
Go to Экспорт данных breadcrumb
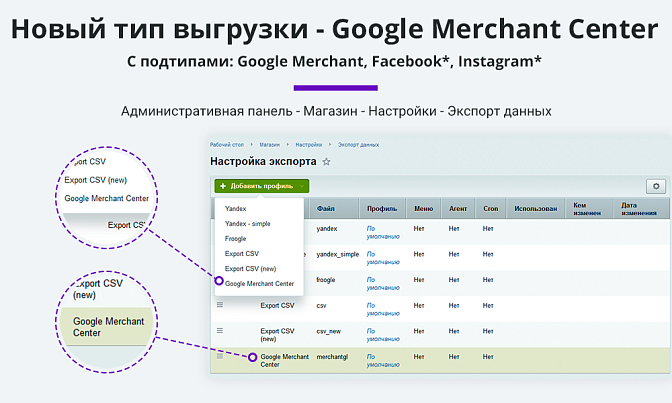click(358, 145)
